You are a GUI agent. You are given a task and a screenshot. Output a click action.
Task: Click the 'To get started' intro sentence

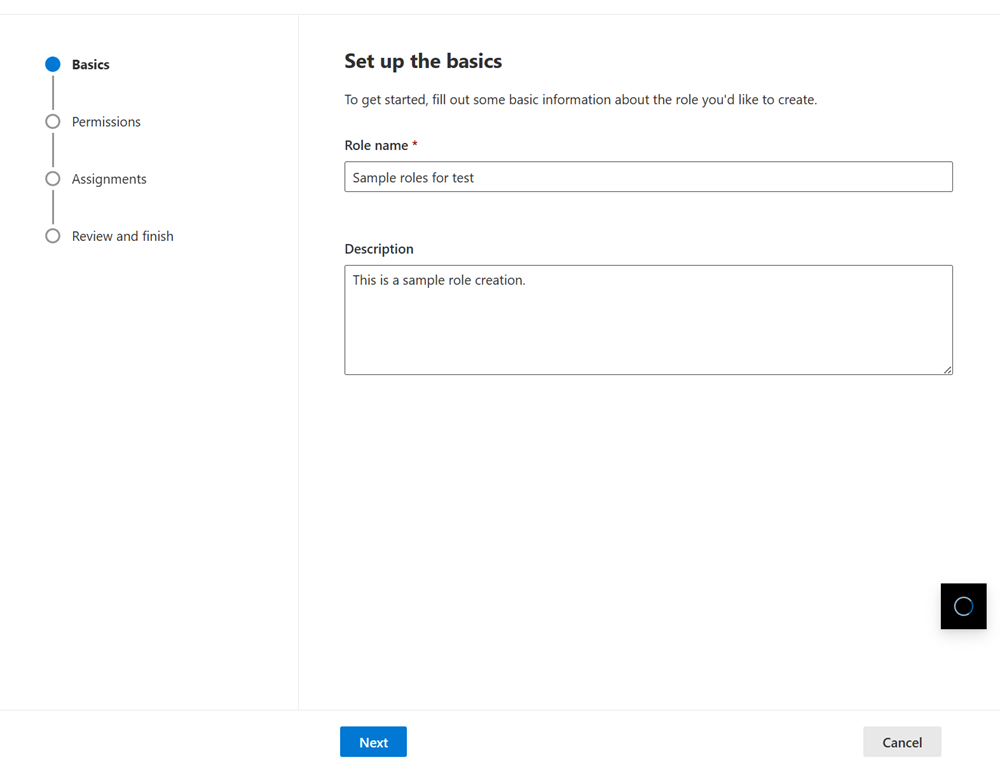click(x=580, y=100)
